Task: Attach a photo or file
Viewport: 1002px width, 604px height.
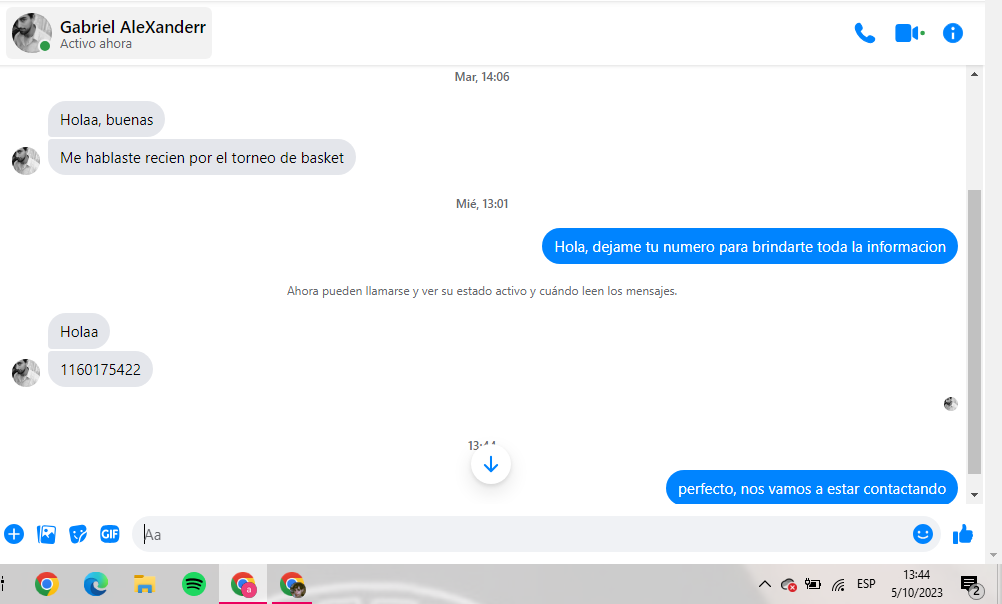Action: click(47, 534)
